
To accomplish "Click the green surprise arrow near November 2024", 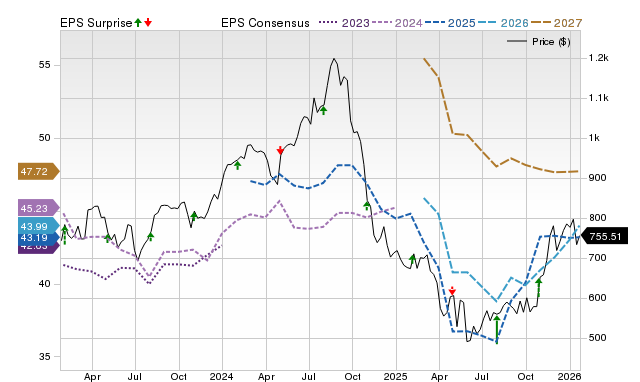I will tap(367, 206).
